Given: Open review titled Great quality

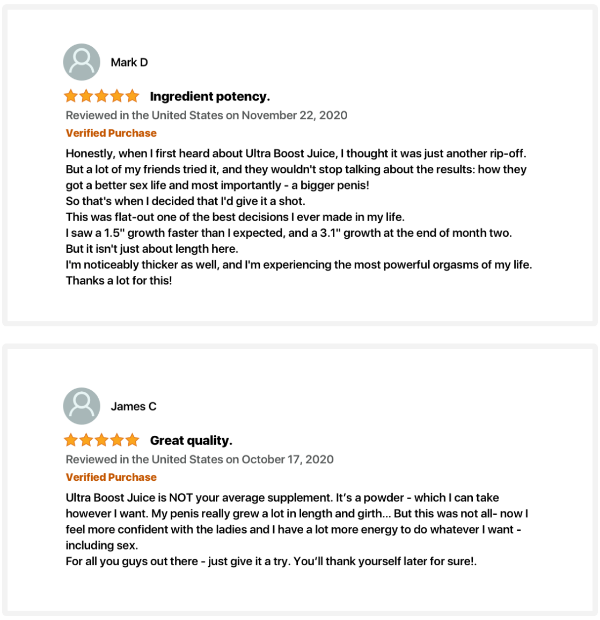Looking at the screenshot, I should pos(191,440).
